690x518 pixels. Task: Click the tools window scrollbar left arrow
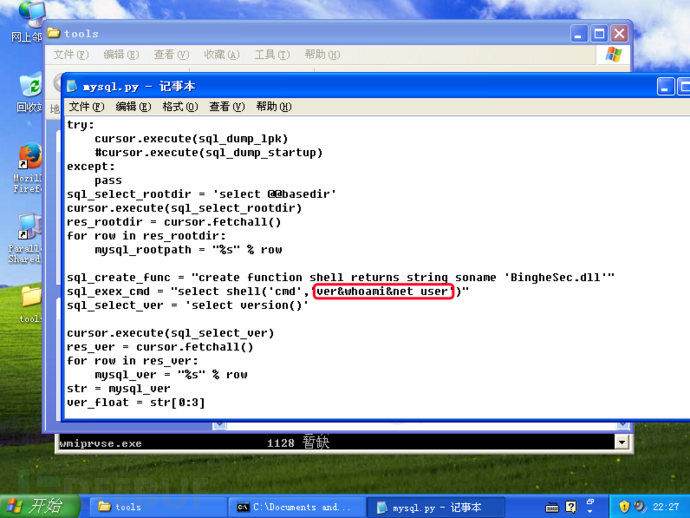(220, 425)
